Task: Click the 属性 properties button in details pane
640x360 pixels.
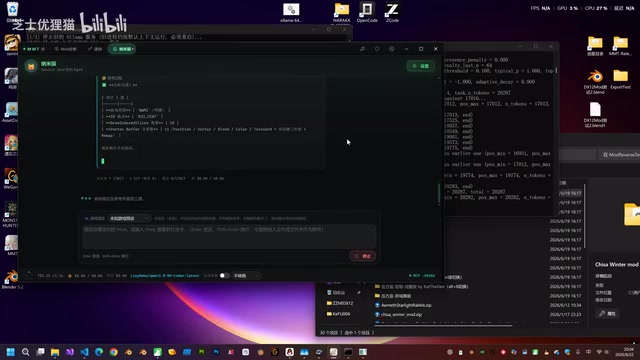Action: coord(607,313)
